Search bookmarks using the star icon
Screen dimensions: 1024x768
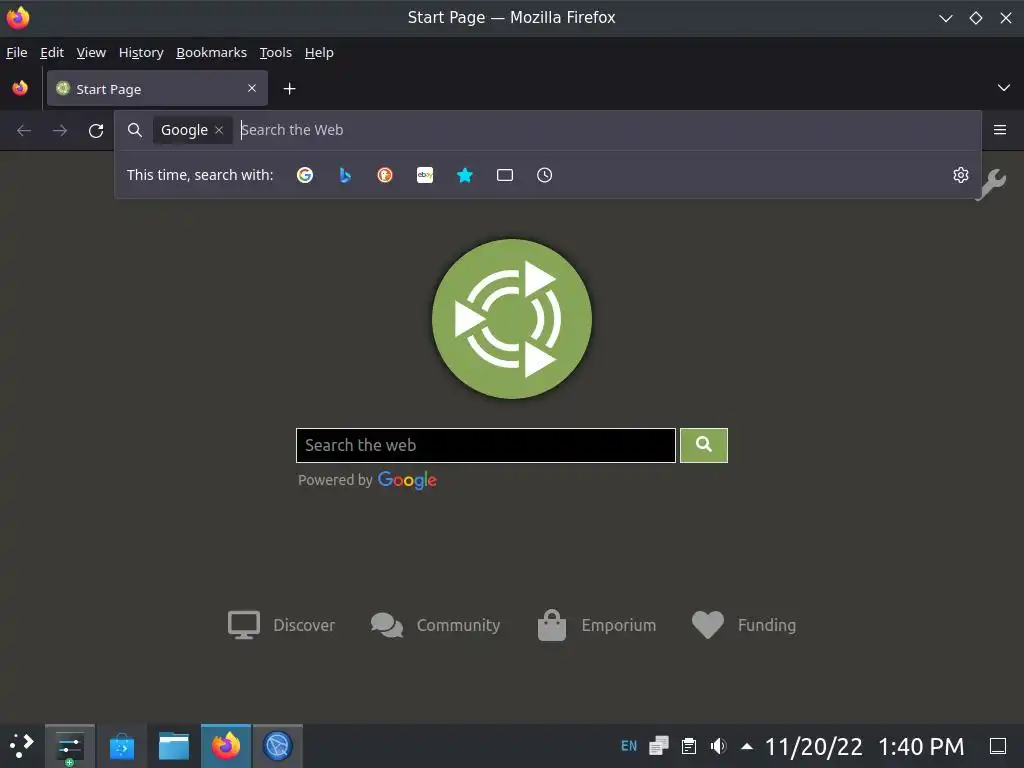coord(464,175)
